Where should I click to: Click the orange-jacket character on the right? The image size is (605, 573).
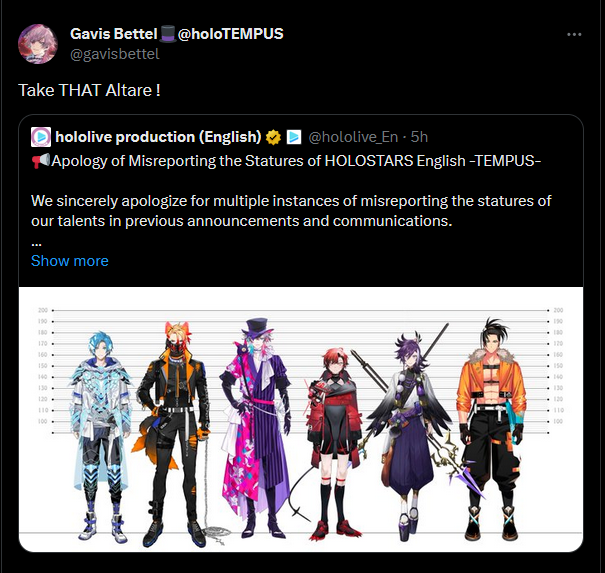(x=491, y=428)
